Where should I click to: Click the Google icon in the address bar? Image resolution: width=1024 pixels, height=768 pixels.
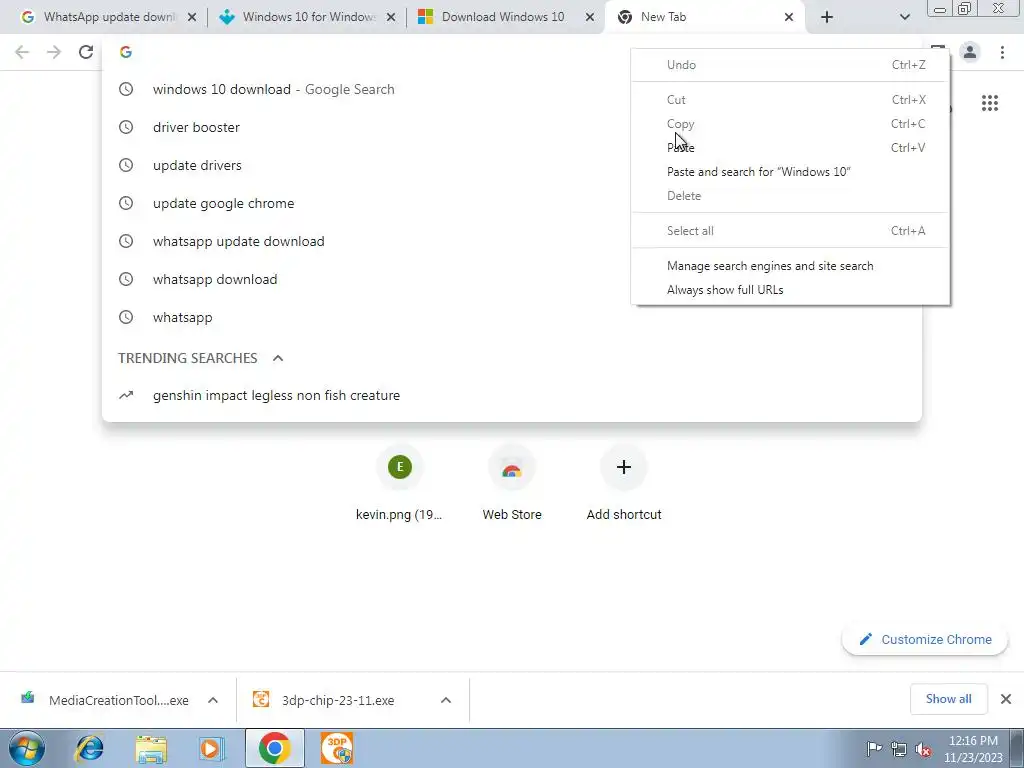[x=126, y=52]
